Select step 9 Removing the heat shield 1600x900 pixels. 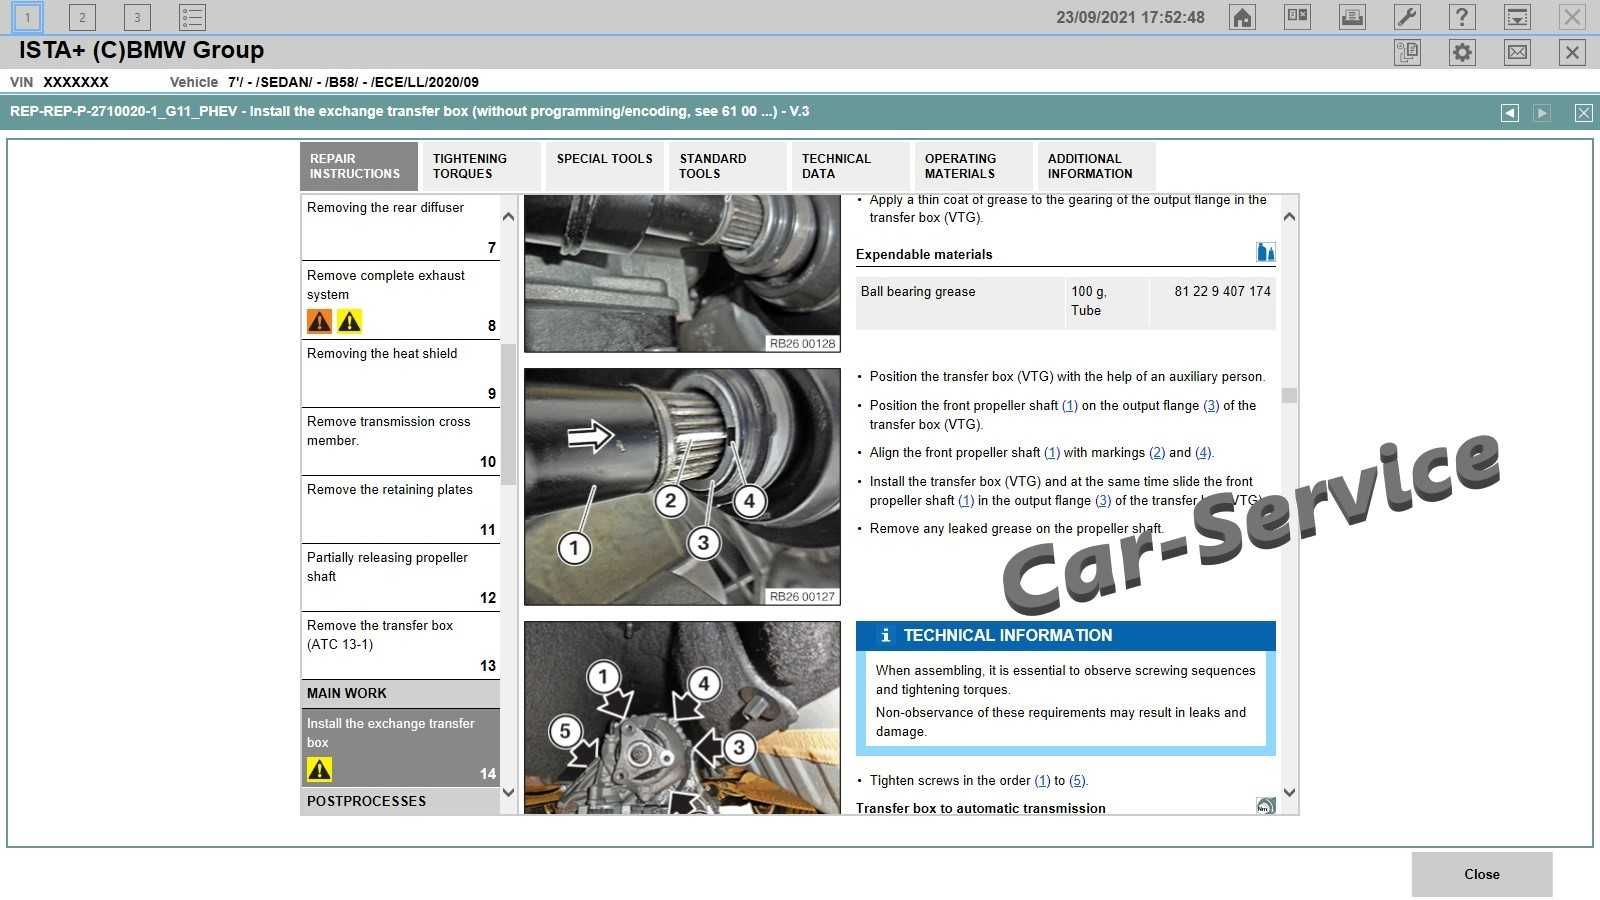tap(400, 373)
